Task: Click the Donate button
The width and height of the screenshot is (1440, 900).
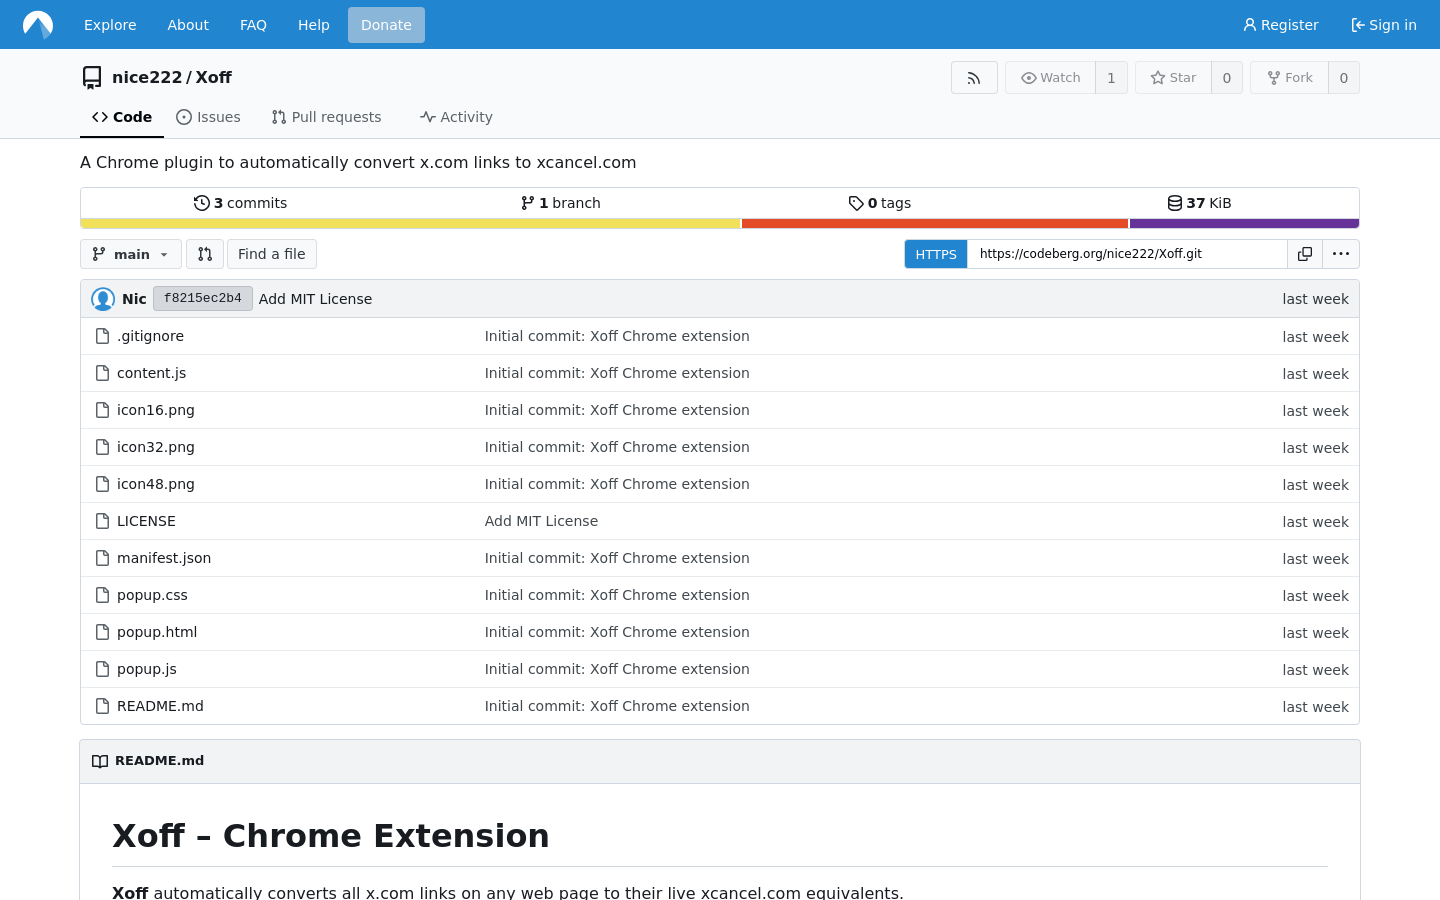Action: 386,25
